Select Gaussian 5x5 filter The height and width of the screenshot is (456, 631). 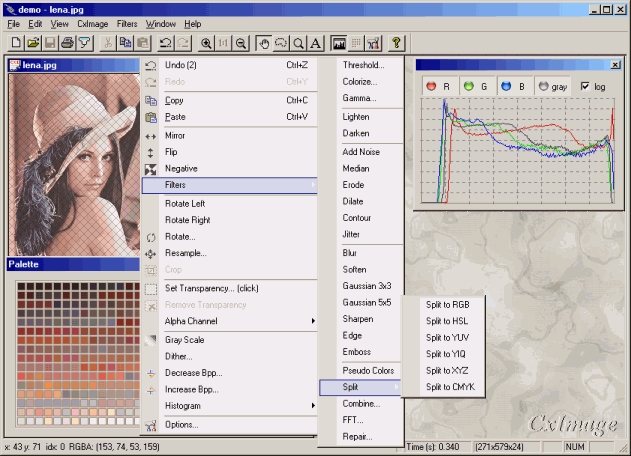click(x=366, y=302)
